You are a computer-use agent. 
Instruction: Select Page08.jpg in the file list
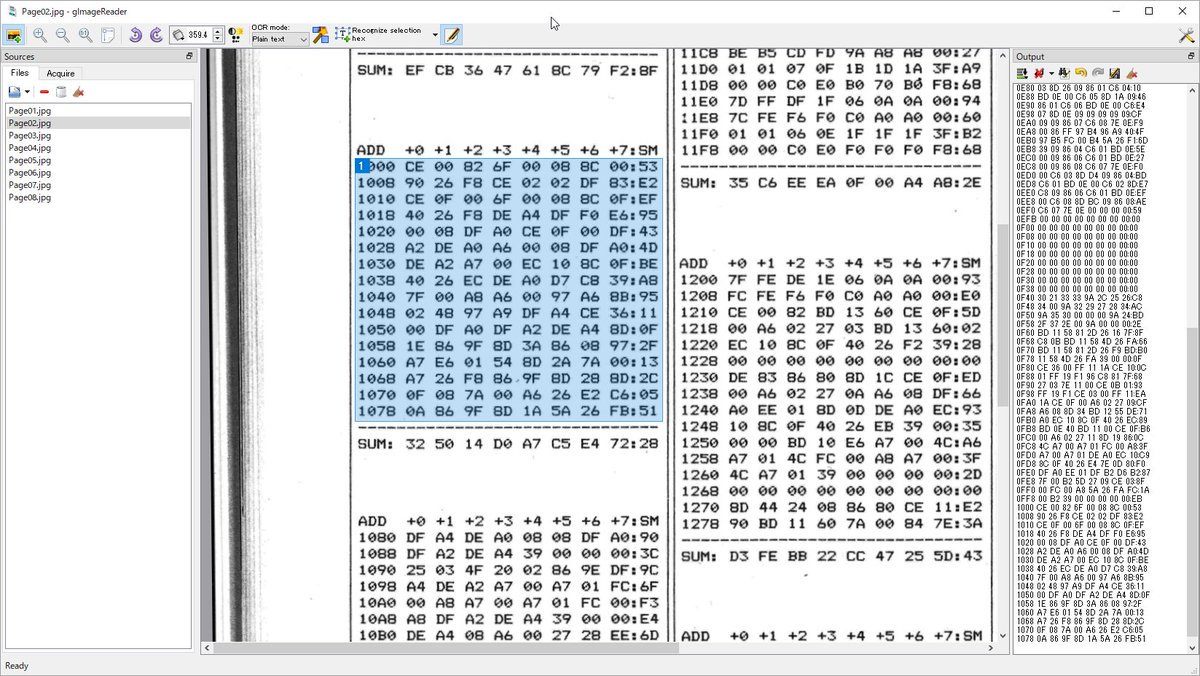tap(97, 198)
